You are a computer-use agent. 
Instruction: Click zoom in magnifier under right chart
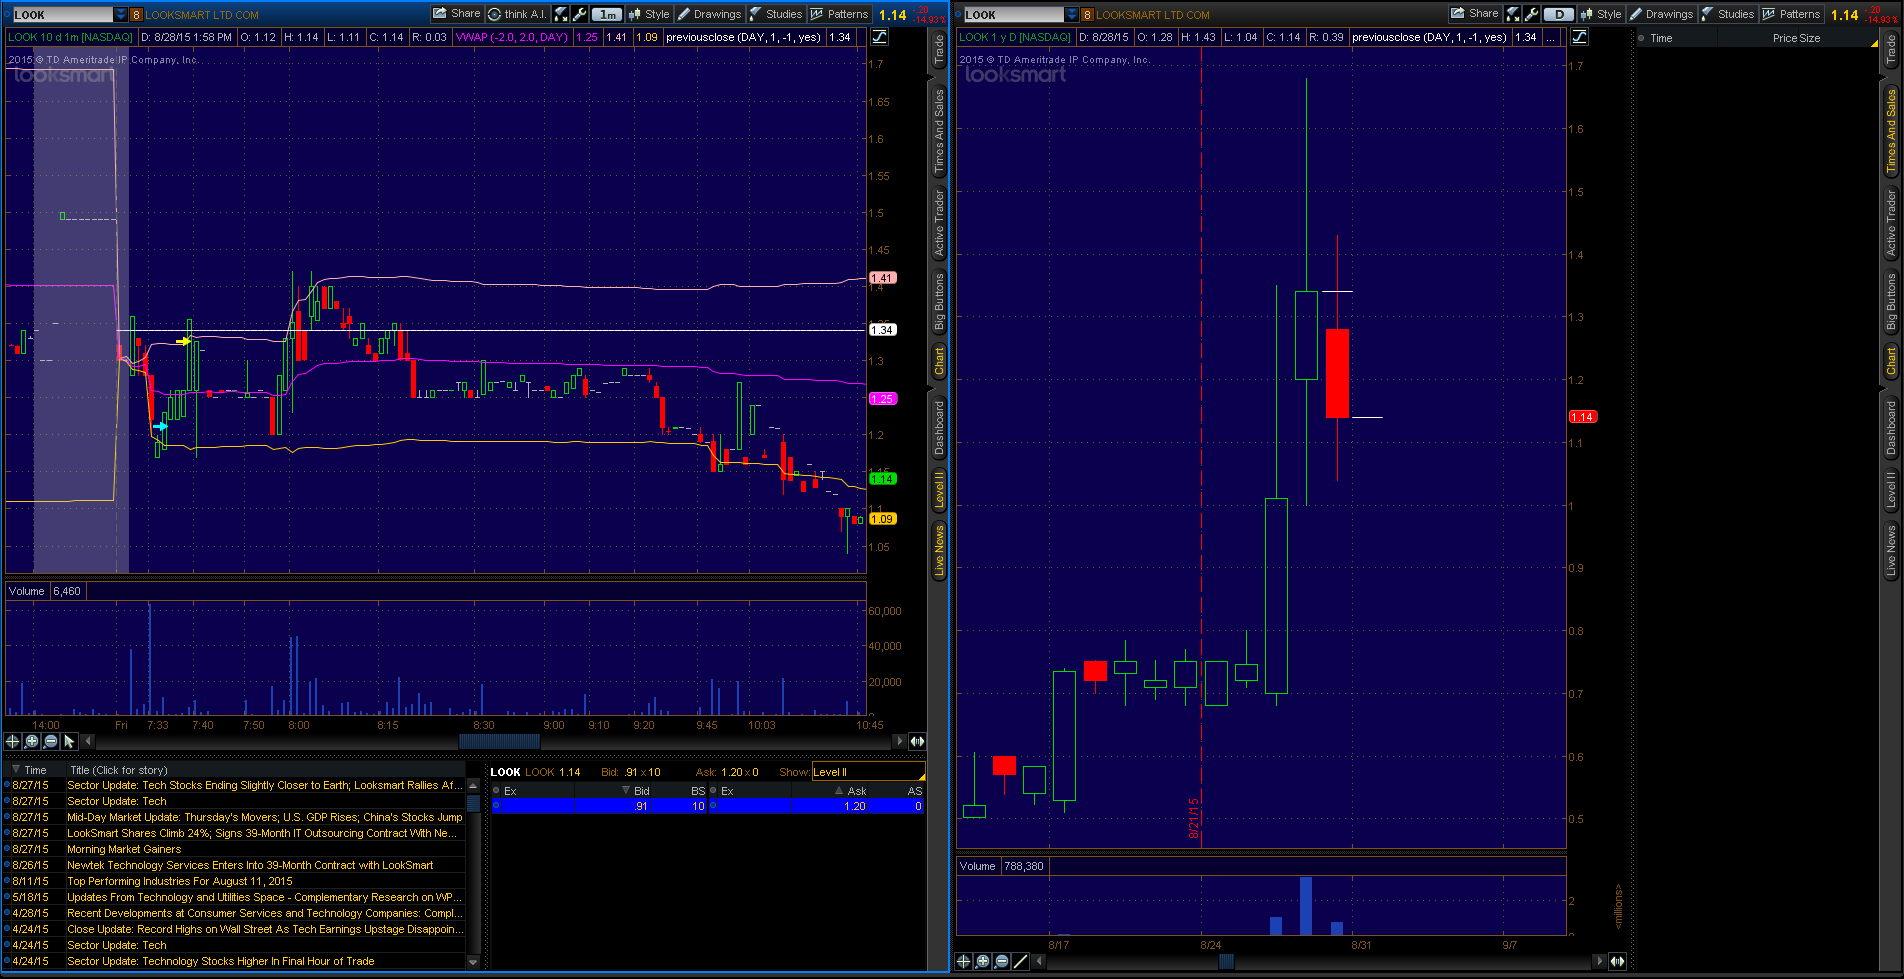point(983,961)
